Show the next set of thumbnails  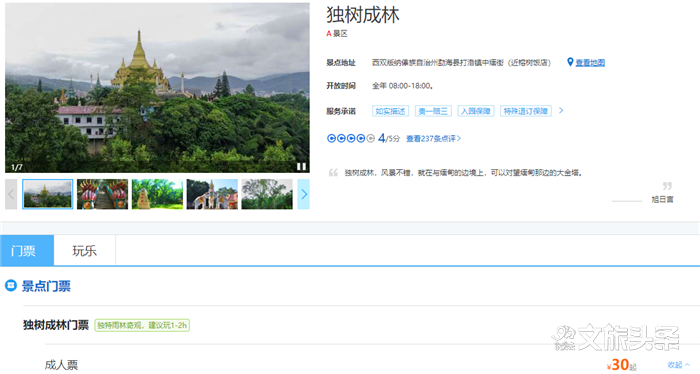pos(304,194)
